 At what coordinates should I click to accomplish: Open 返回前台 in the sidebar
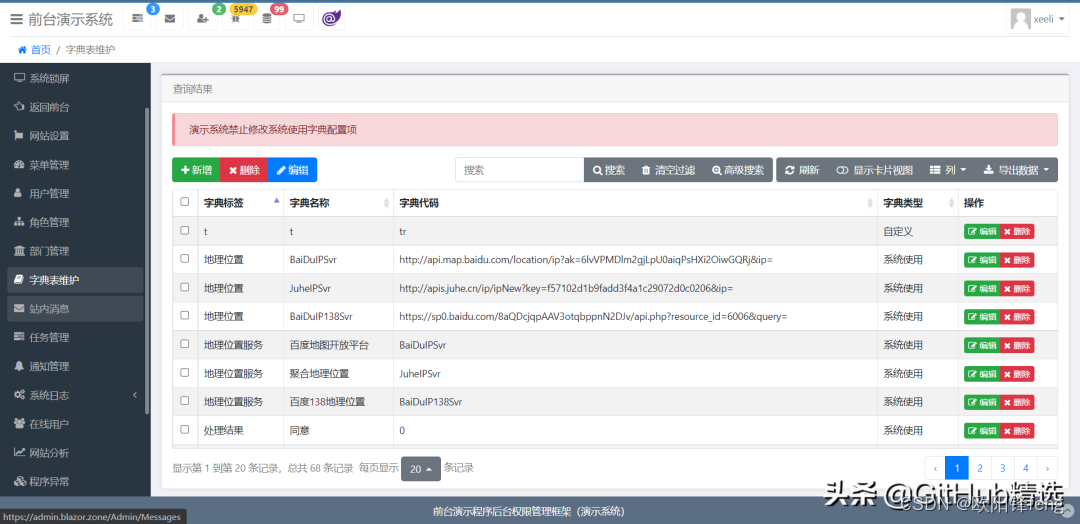[75, 107]
